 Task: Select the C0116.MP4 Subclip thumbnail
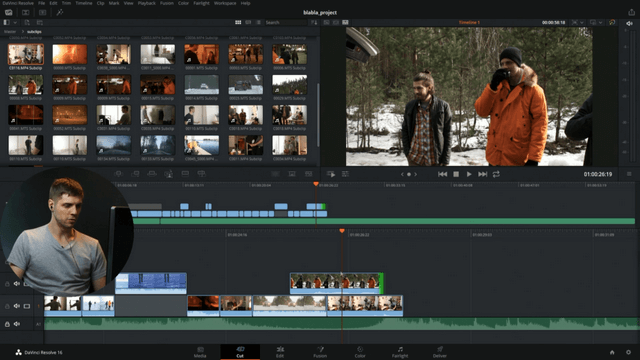pos(26,55)
